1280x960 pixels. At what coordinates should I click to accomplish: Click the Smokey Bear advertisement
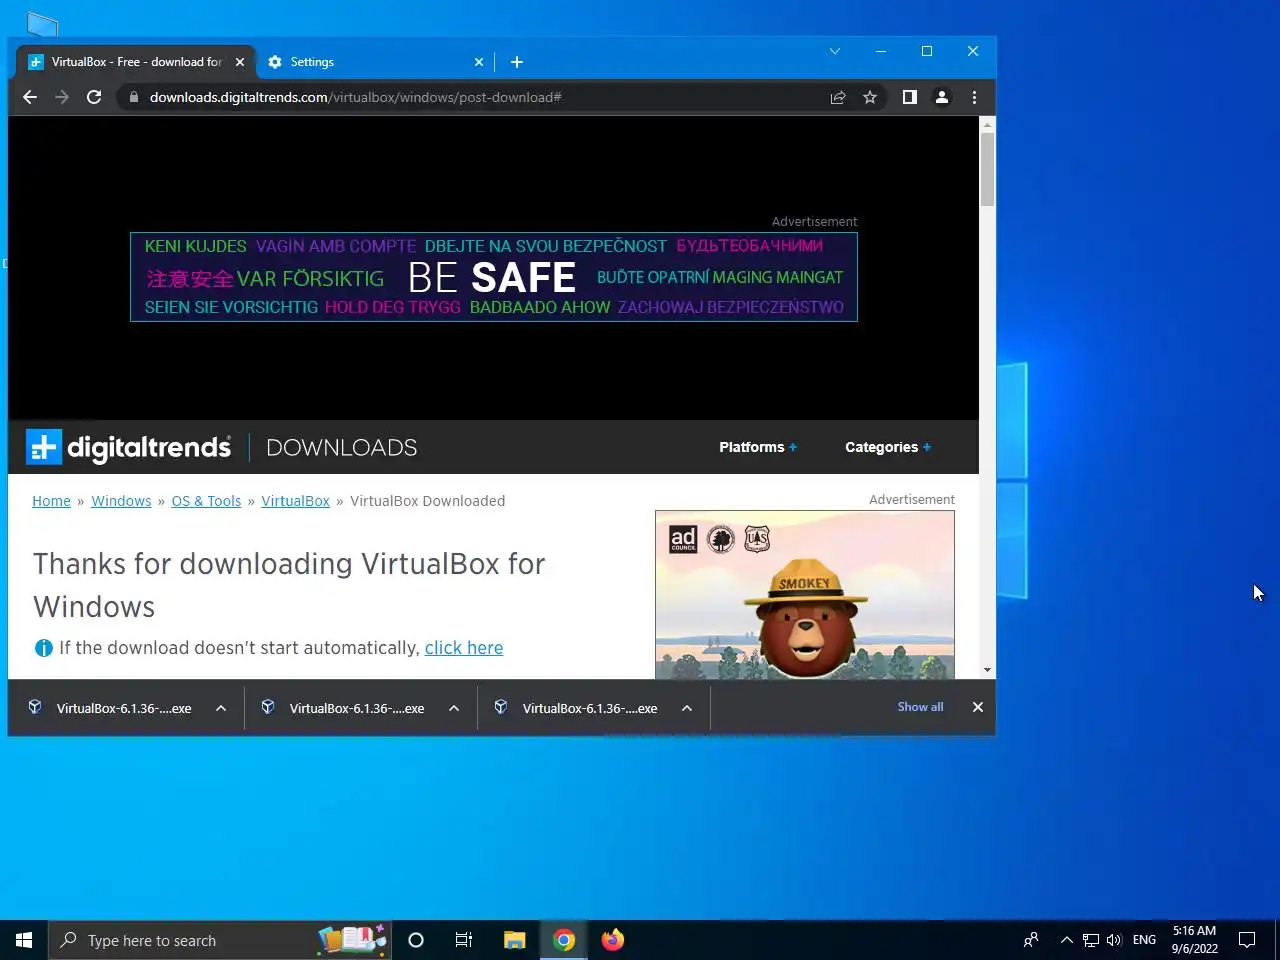(805, 595)
